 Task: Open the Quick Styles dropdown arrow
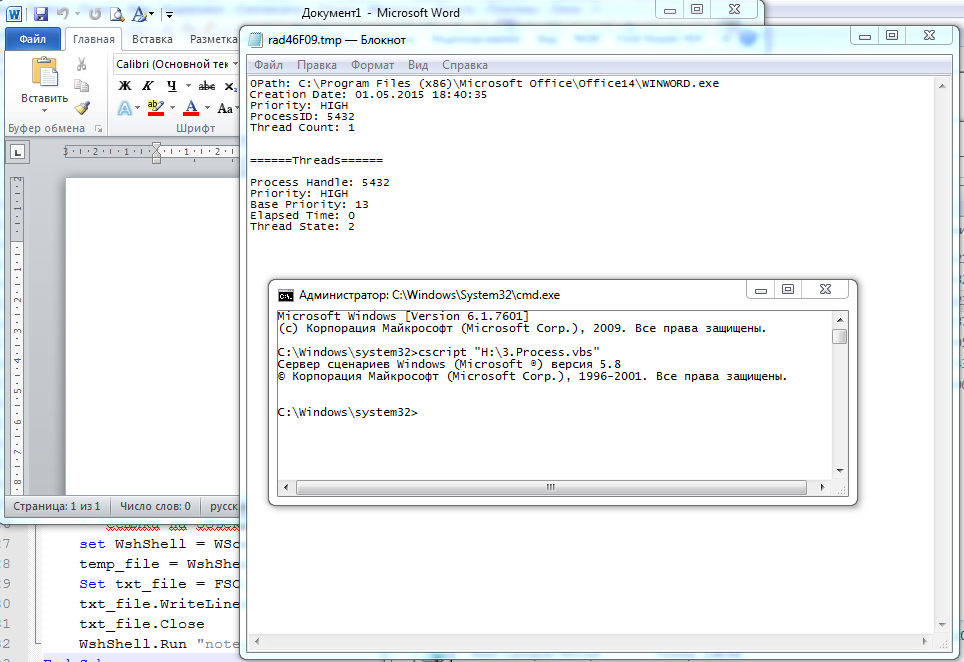152,14
